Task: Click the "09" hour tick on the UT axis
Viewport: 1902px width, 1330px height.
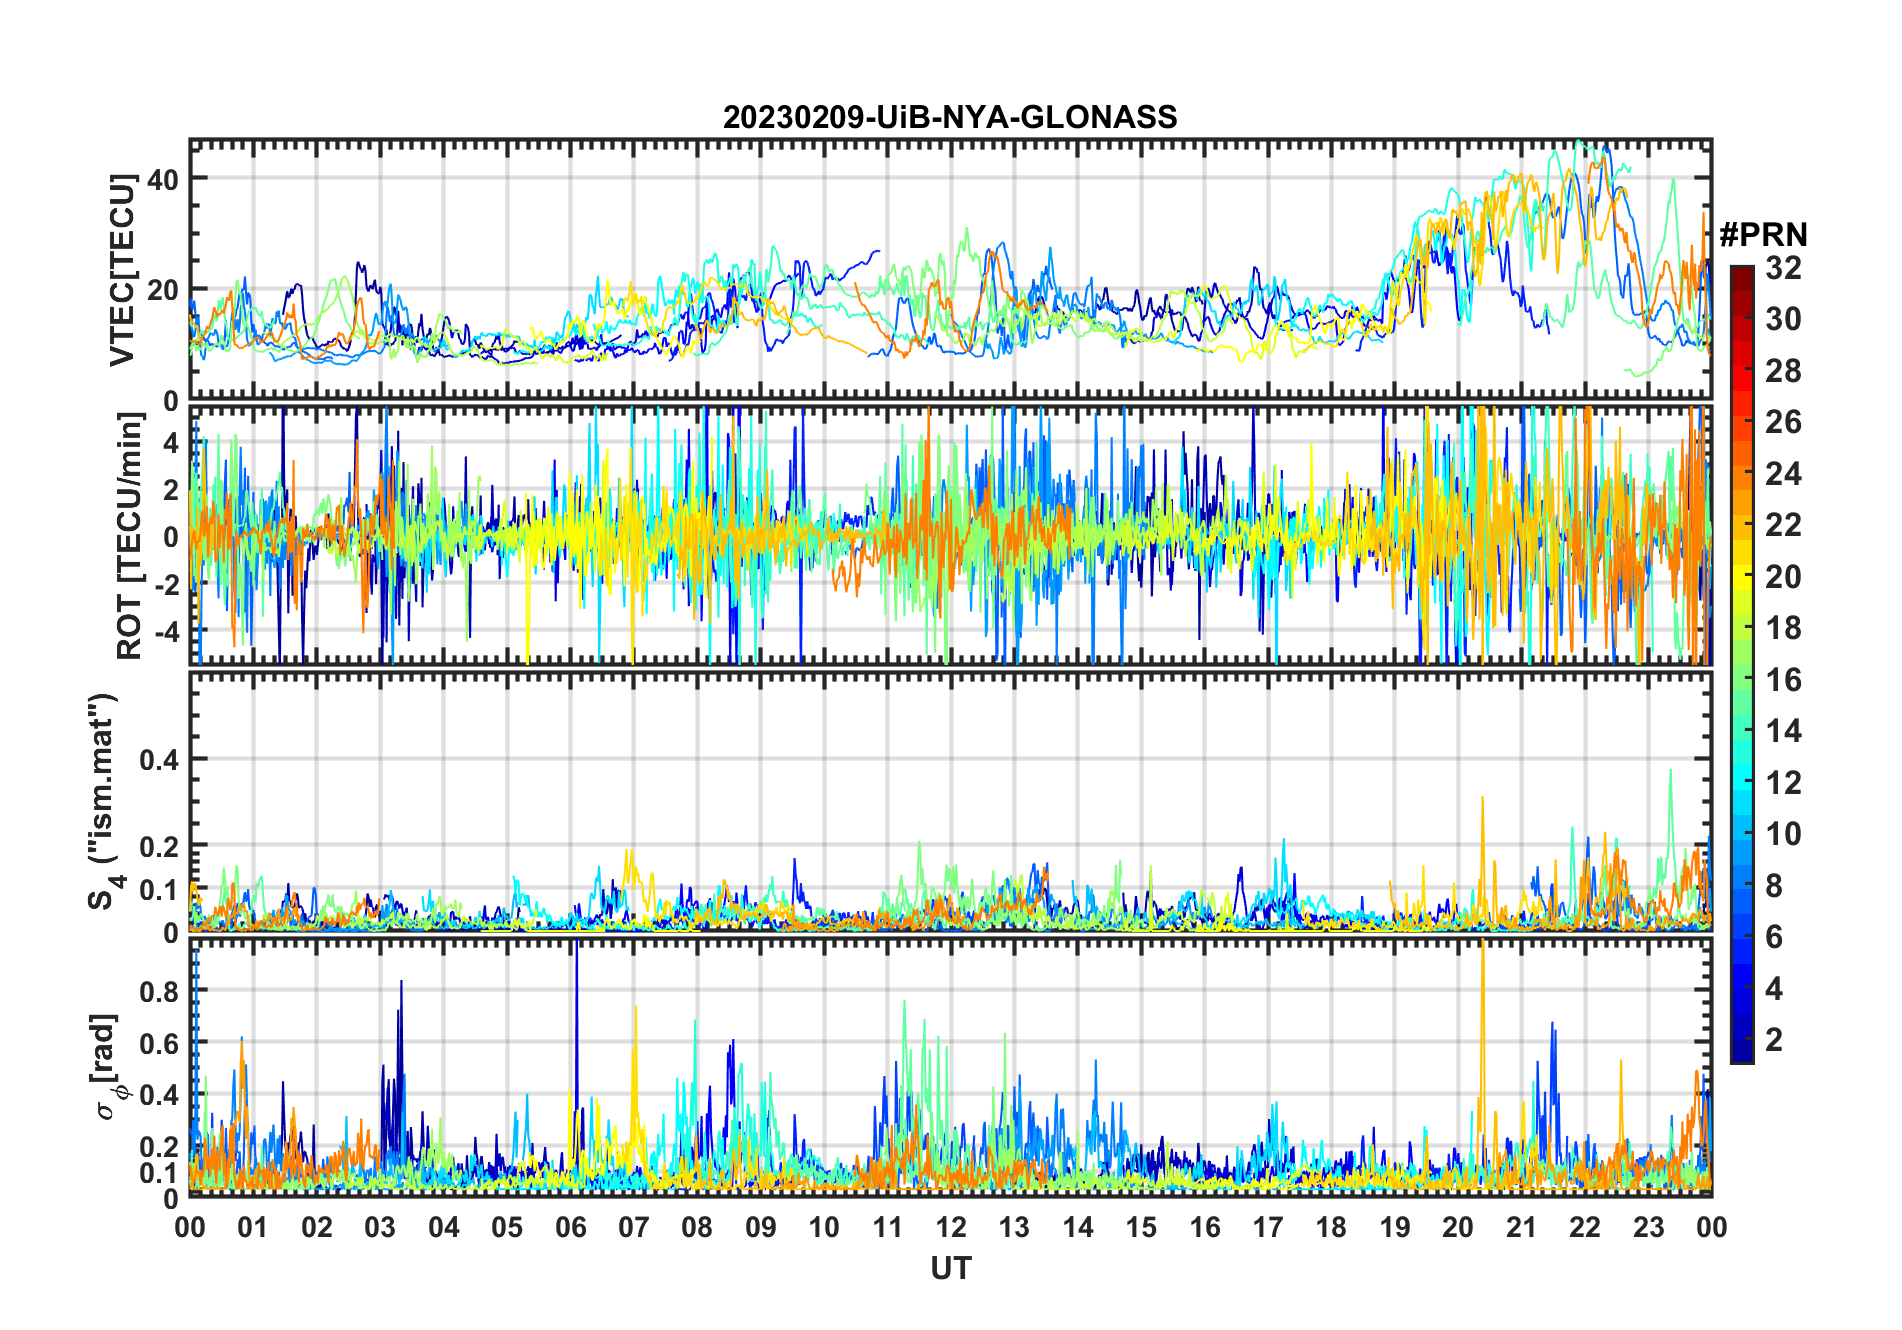Action: [x=761, y=1227]
